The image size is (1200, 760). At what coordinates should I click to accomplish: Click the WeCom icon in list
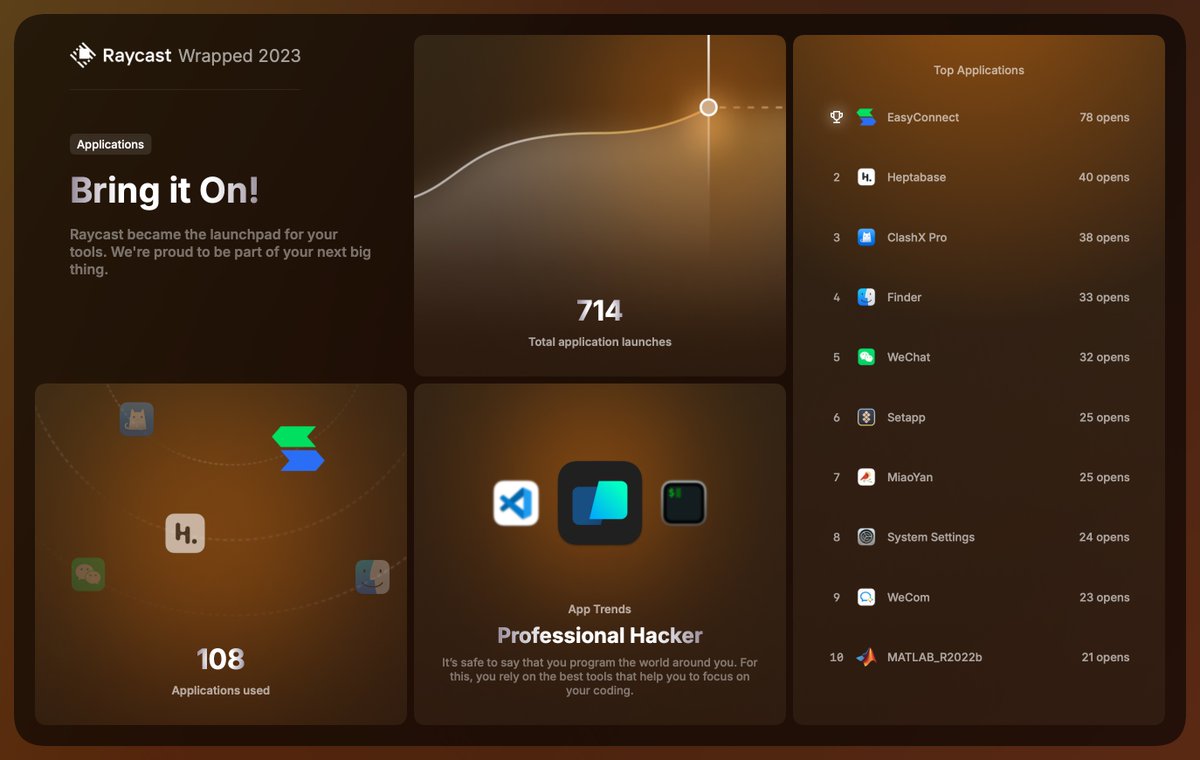click(867, 597)
